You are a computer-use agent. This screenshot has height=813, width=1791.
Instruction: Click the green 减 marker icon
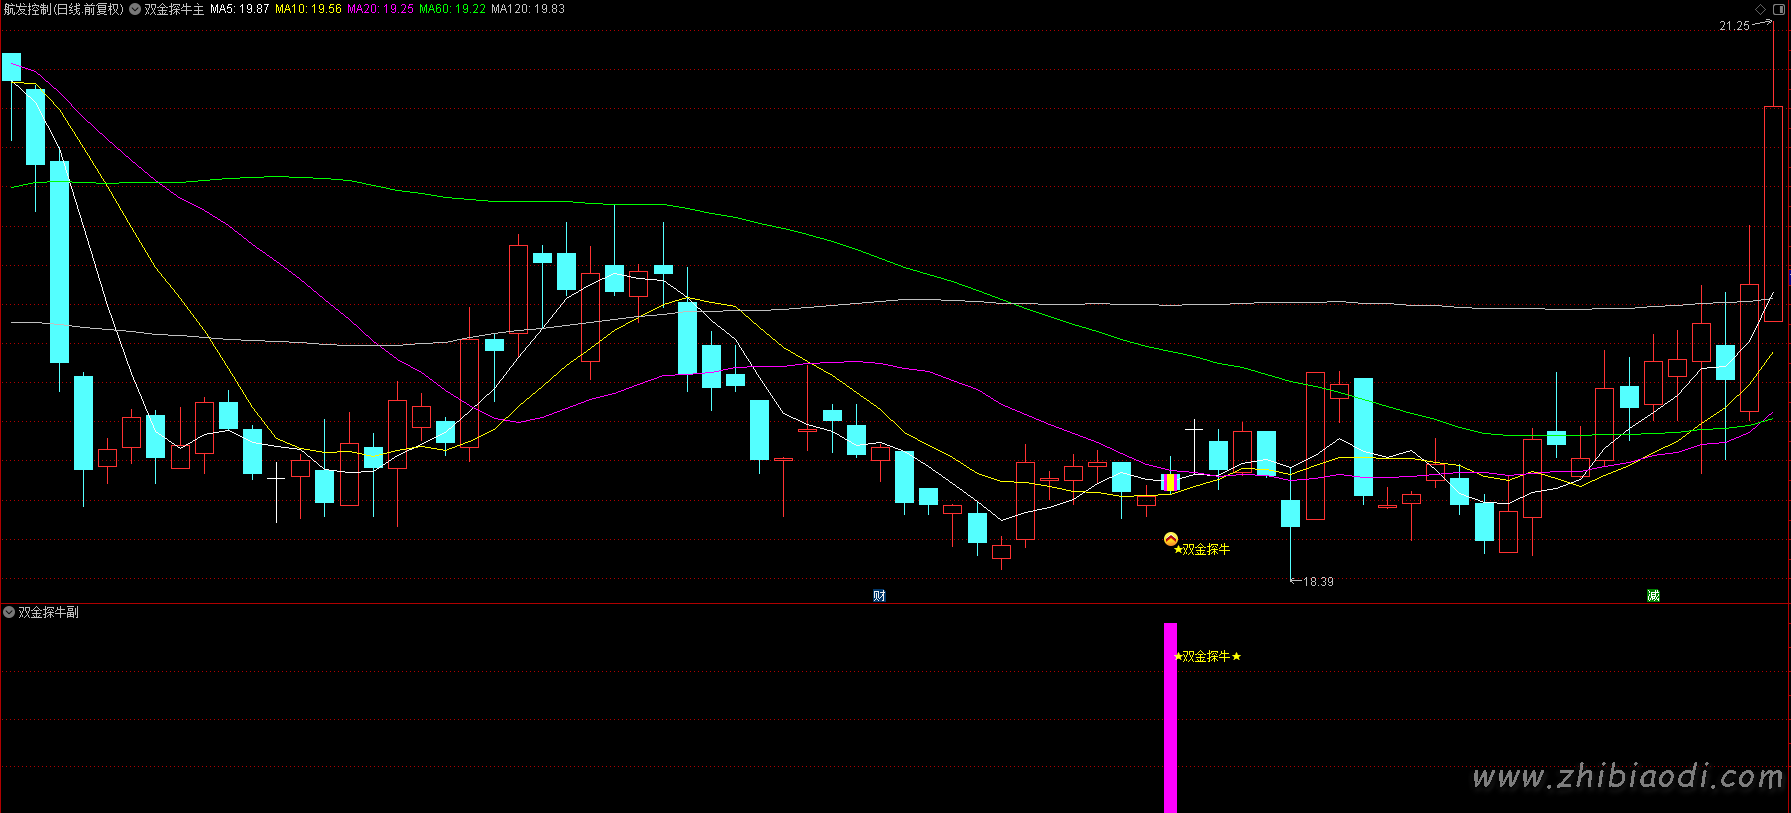pyautogui.click(x=1653, y=595)
